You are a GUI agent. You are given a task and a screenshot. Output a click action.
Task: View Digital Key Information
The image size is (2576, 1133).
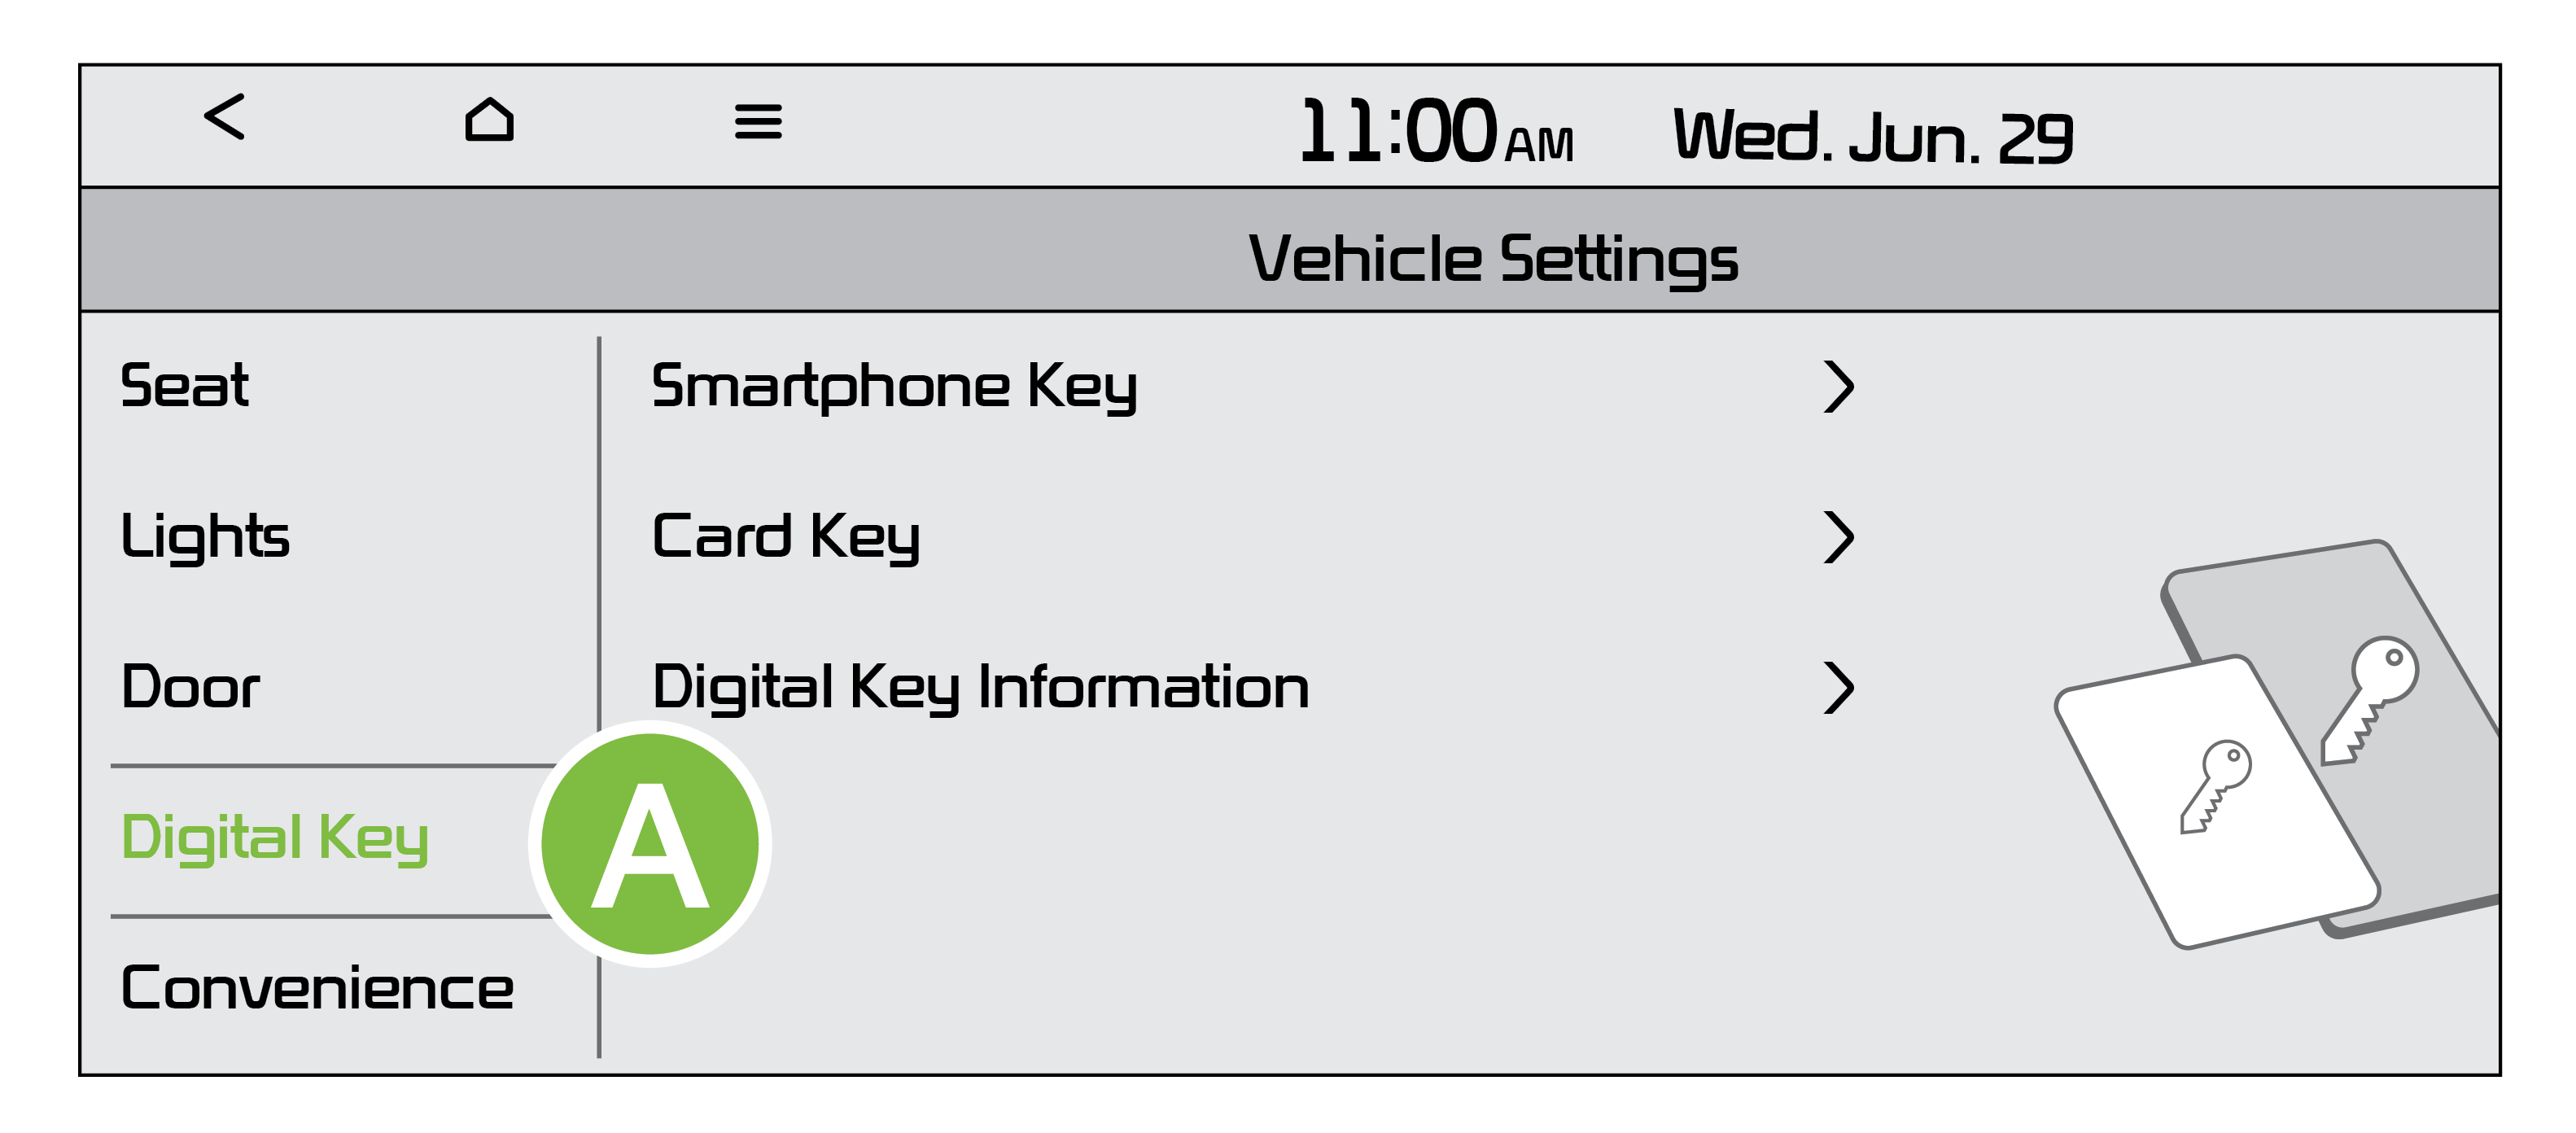click(980, 688)
